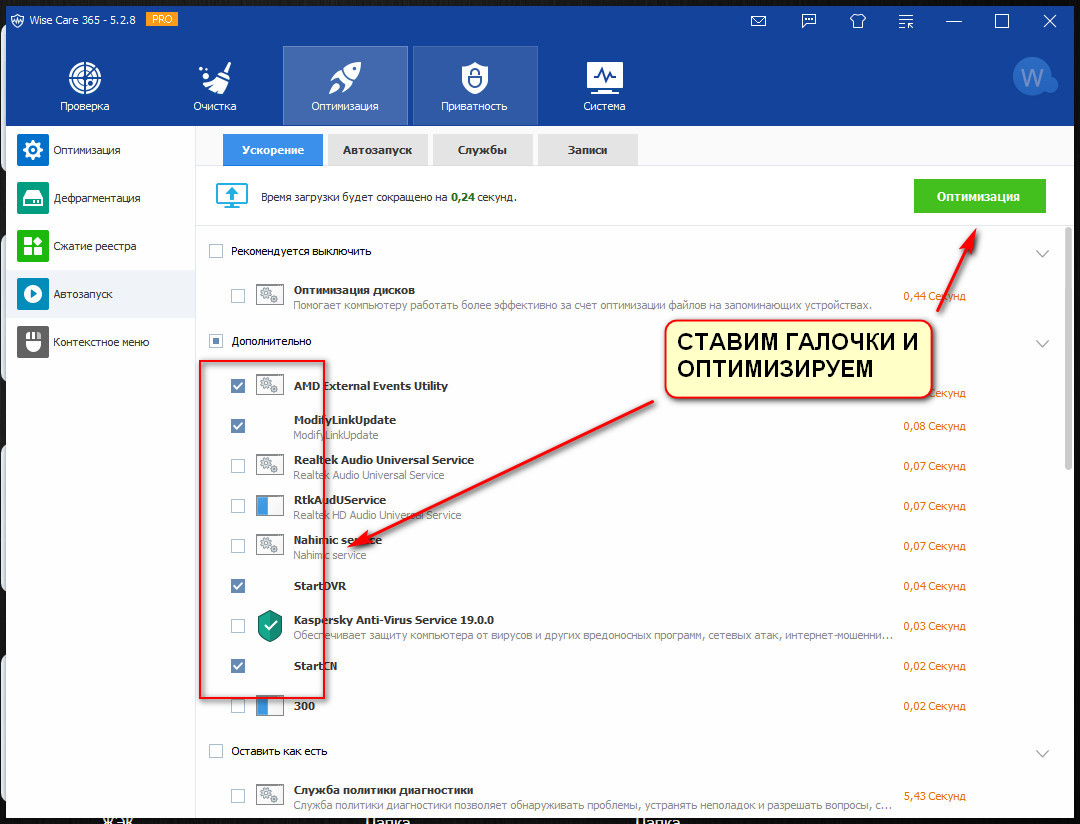Click the vertical list scrollbar
The image size is (1080, 824).
point(1068,348)
